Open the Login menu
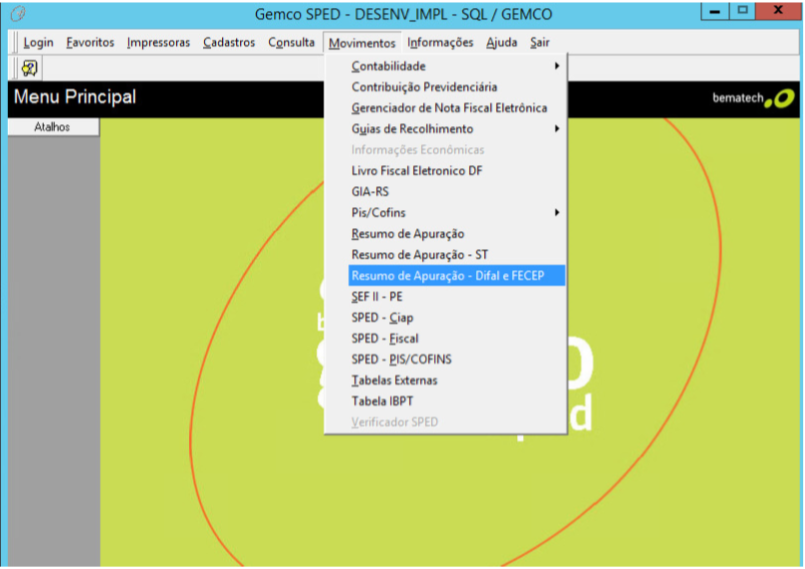The image size is (805, 569). pos(39,43)
